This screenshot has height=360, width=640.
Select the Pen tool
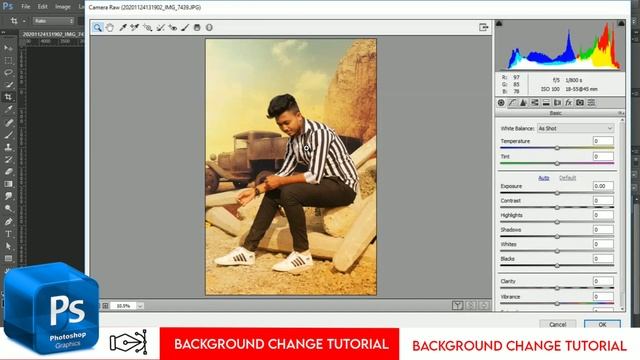[8, 221]
